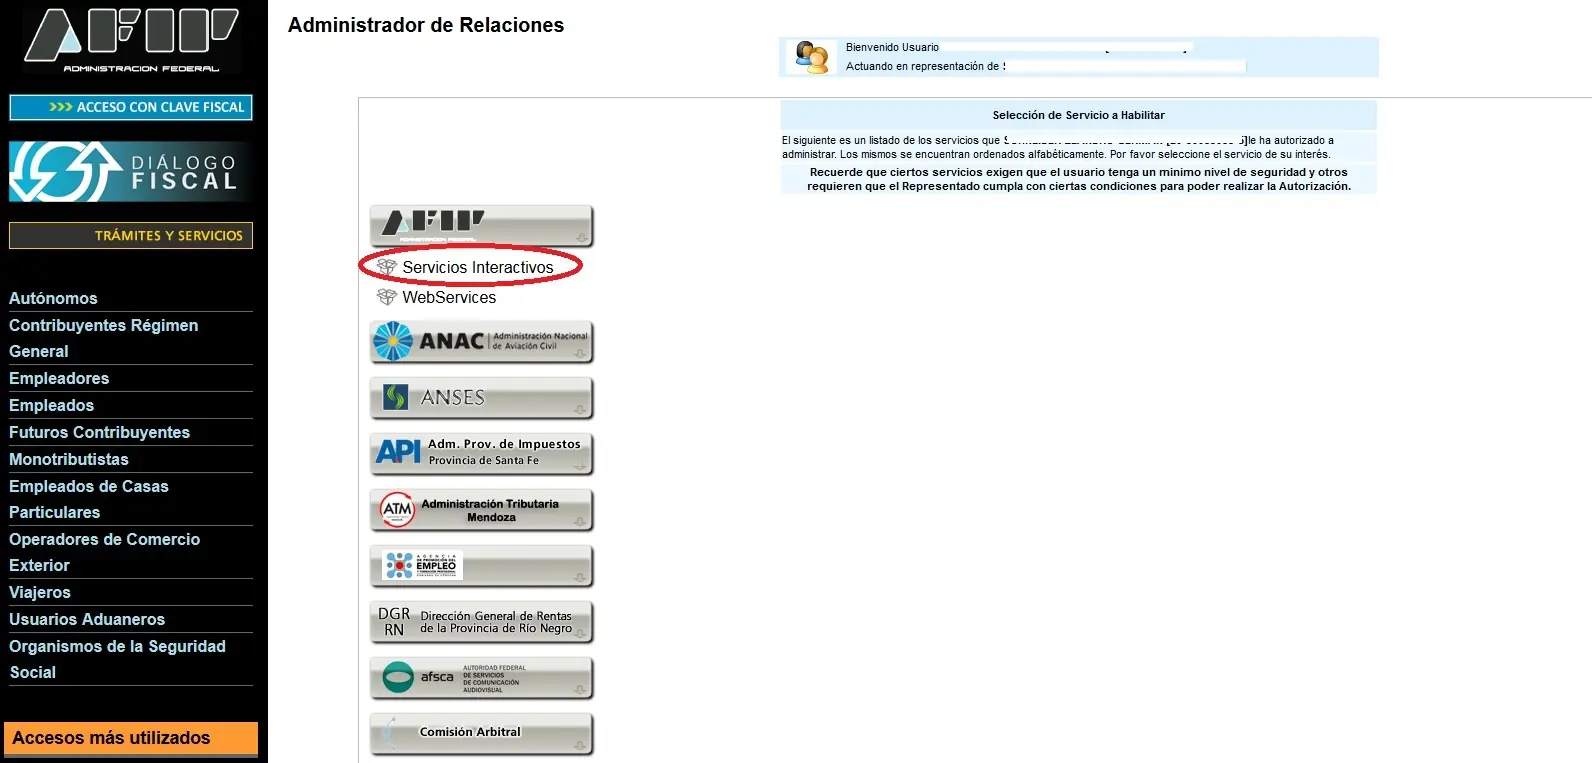Viewport: 1592px width, 763px height.
Task: Expand the ANAC Aviación Civil group
Action: (x=482, y=342)
